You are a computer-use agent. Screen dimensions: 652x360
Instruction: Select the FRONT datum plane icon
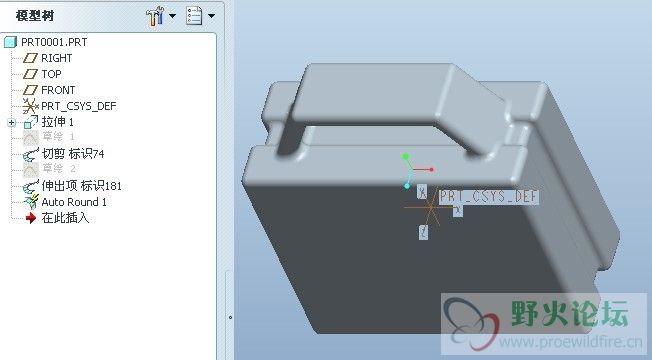coord(30,90)
